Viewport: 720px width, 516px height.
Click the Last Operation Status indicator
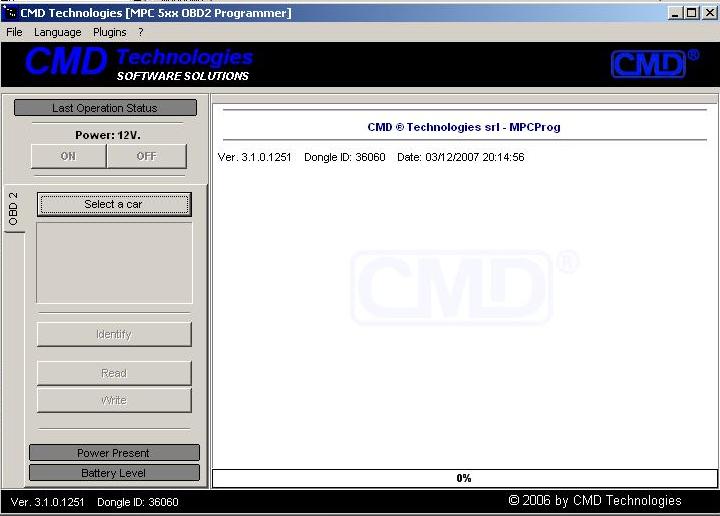(105, 108)
